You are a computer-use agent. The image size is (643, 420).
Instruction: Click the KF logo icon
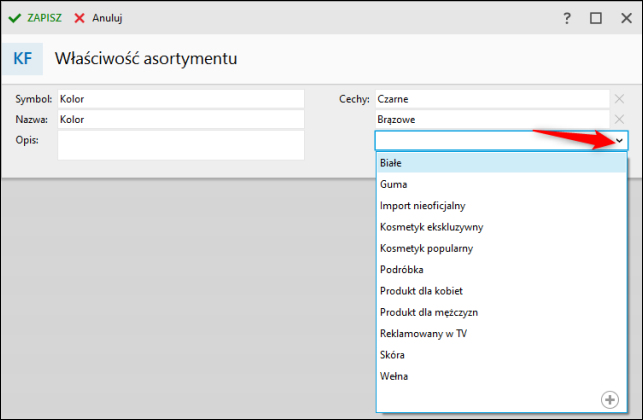coord(22,59)
